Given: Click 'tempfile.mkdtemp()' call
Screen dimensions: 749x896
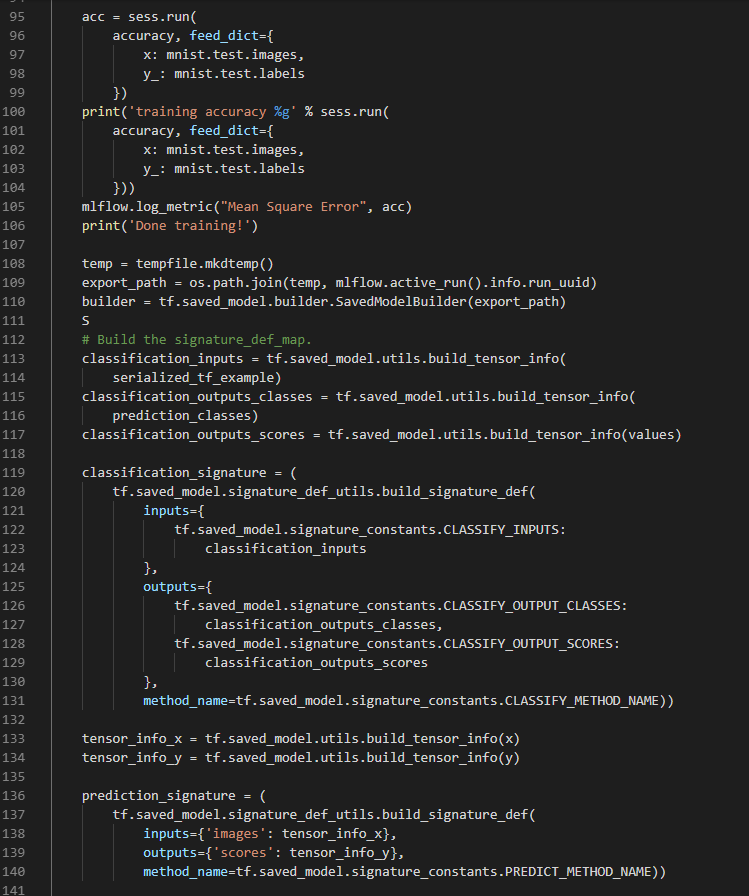Looking at the screenshot, I should 205,263.
